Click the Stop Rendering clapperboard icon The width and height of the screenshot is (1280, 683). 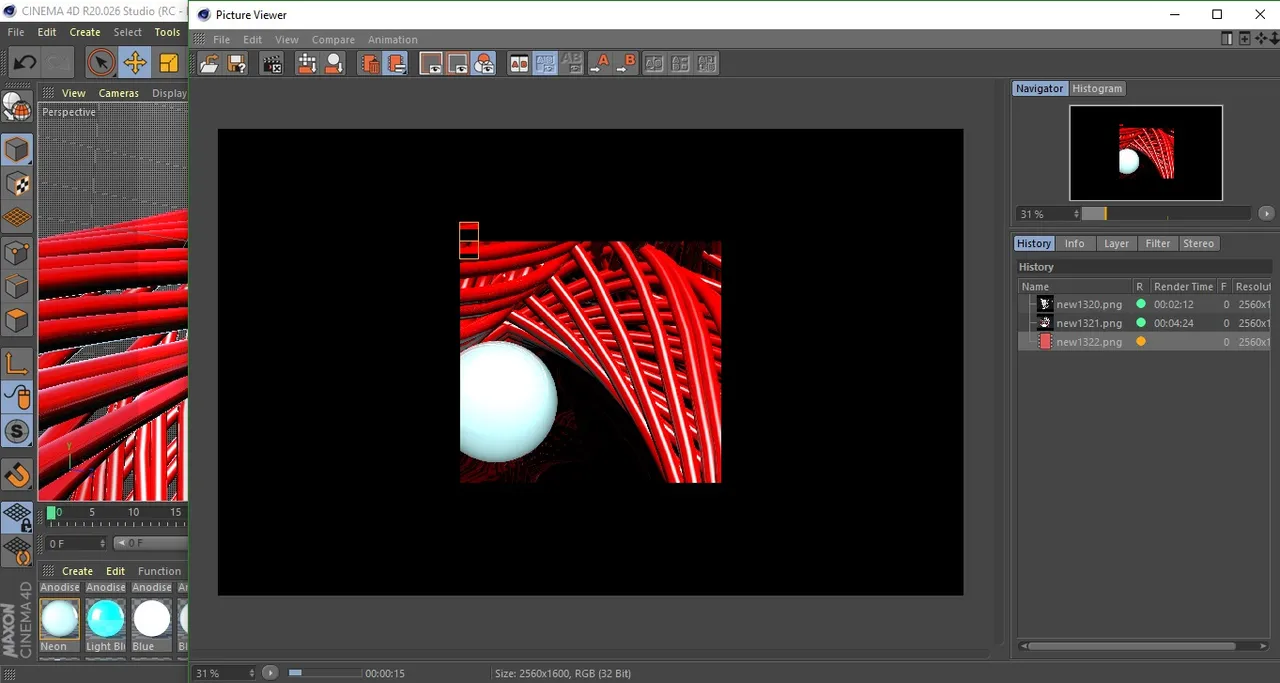[x=272, y=63]
